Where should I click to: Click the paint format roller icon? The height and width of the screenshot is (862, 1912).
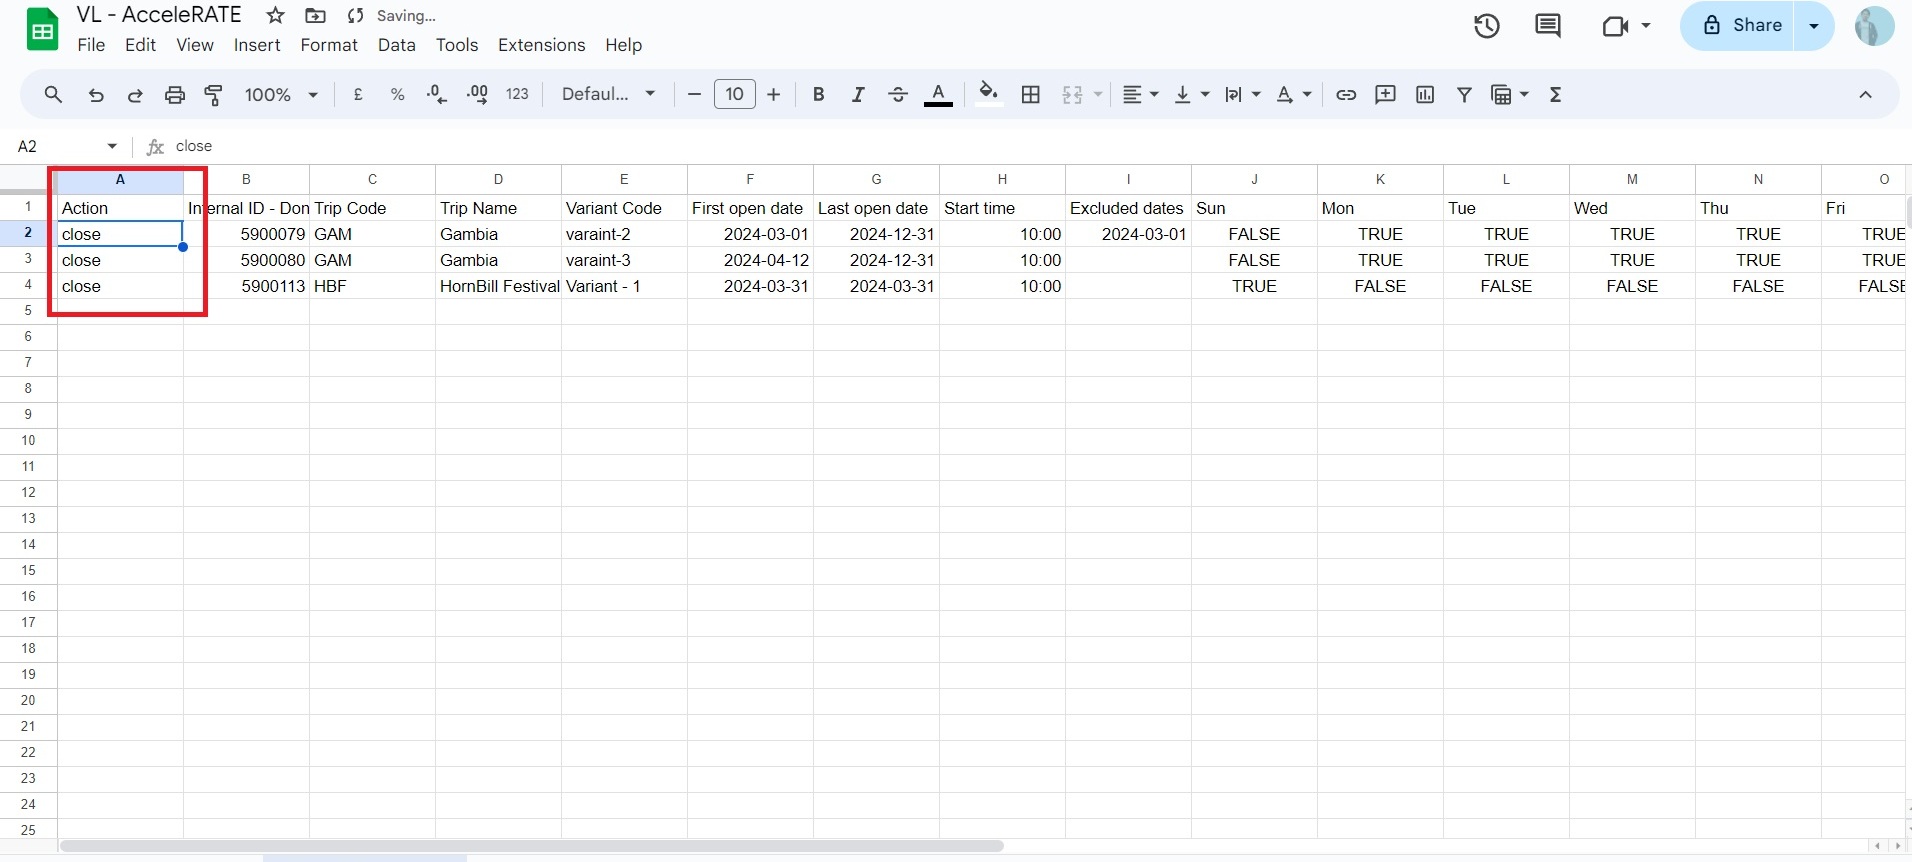pyautogui.click(x=213, y=95)
